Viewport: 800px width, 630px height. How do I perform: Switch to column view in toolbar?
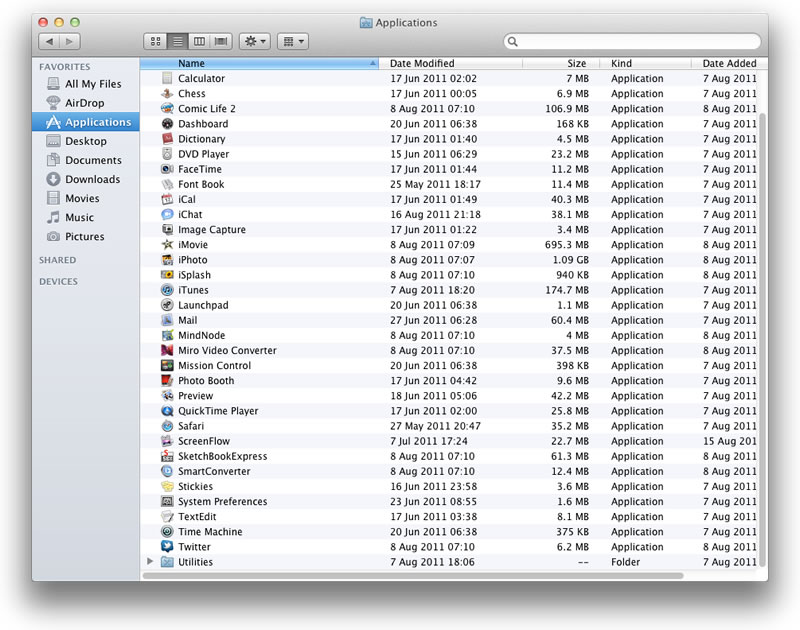click(x=199, y=41)
